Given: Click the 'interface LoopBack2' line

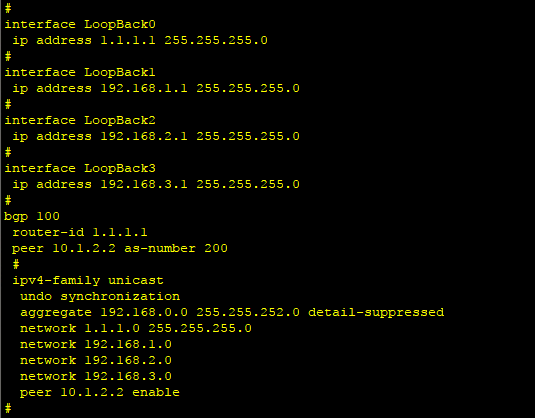Looking at the screenshot, I should [x=80, y=120].
